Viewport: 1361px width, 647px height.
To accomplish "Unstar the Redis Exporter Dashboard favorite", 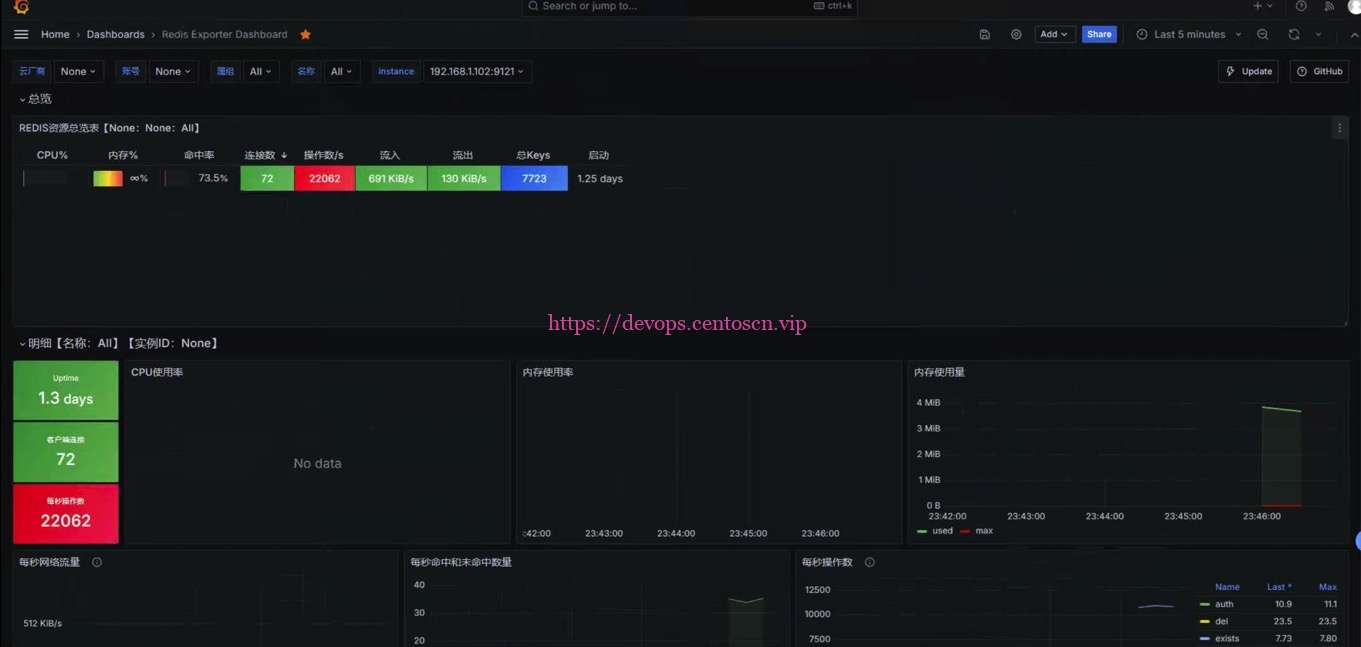I will [x=305, y=33].
